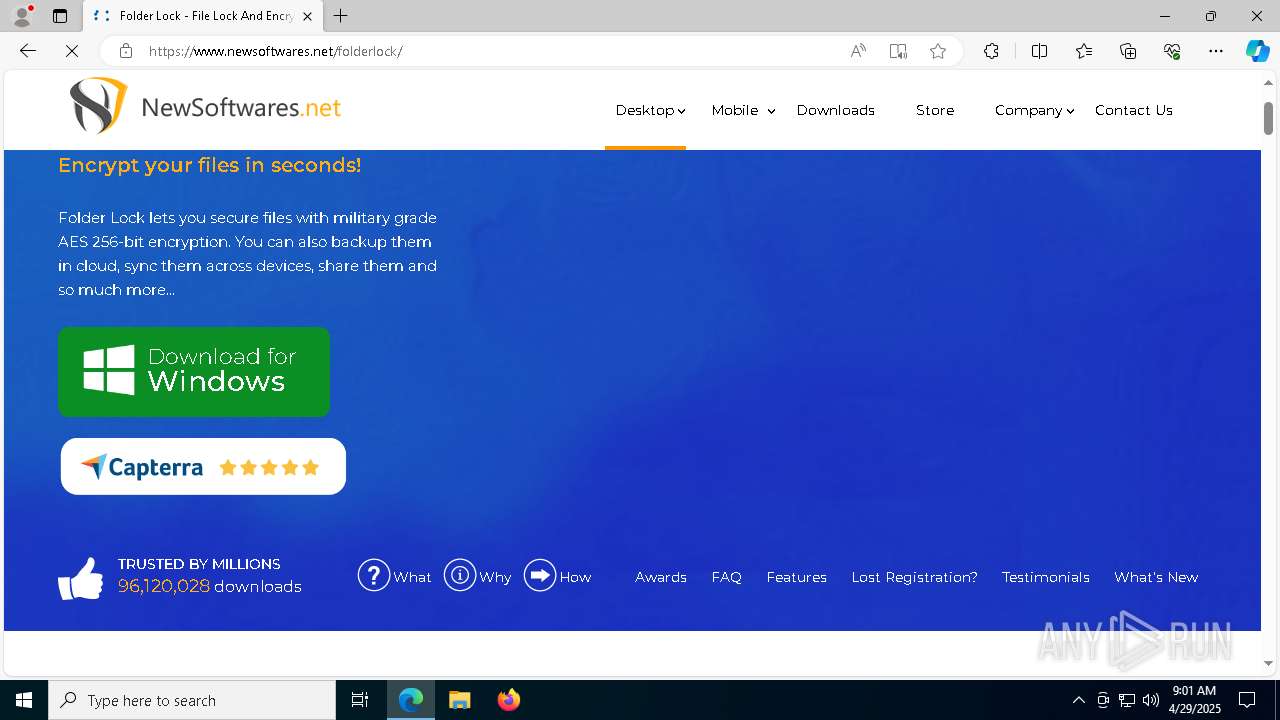
Task: Click Download for Windows button
Action: [194, 372]
